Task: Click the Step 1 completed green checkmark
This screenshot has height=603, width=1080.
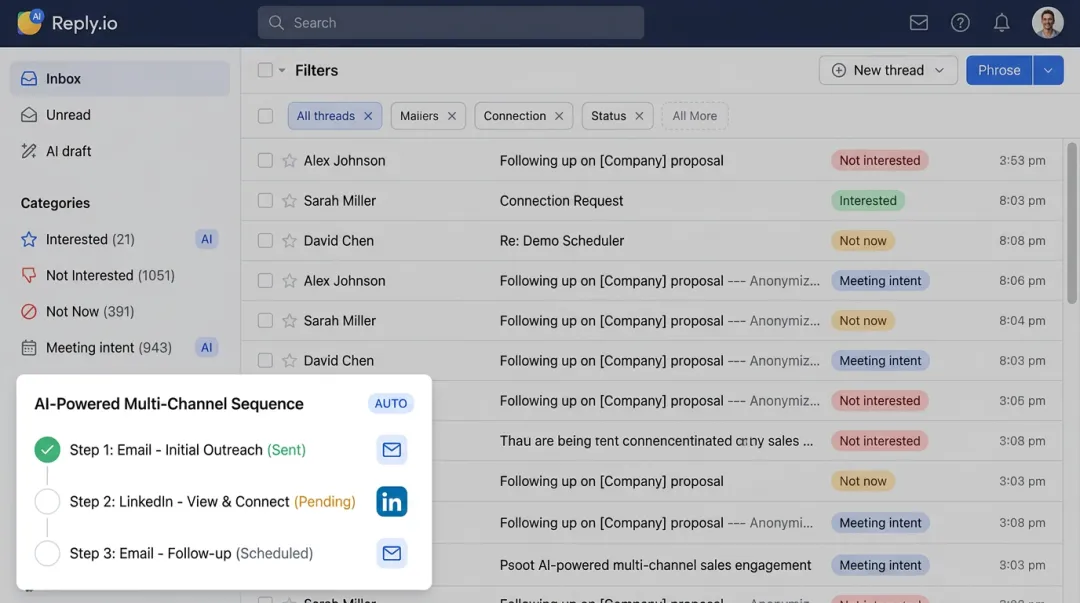Action: (x=48, y=449)
